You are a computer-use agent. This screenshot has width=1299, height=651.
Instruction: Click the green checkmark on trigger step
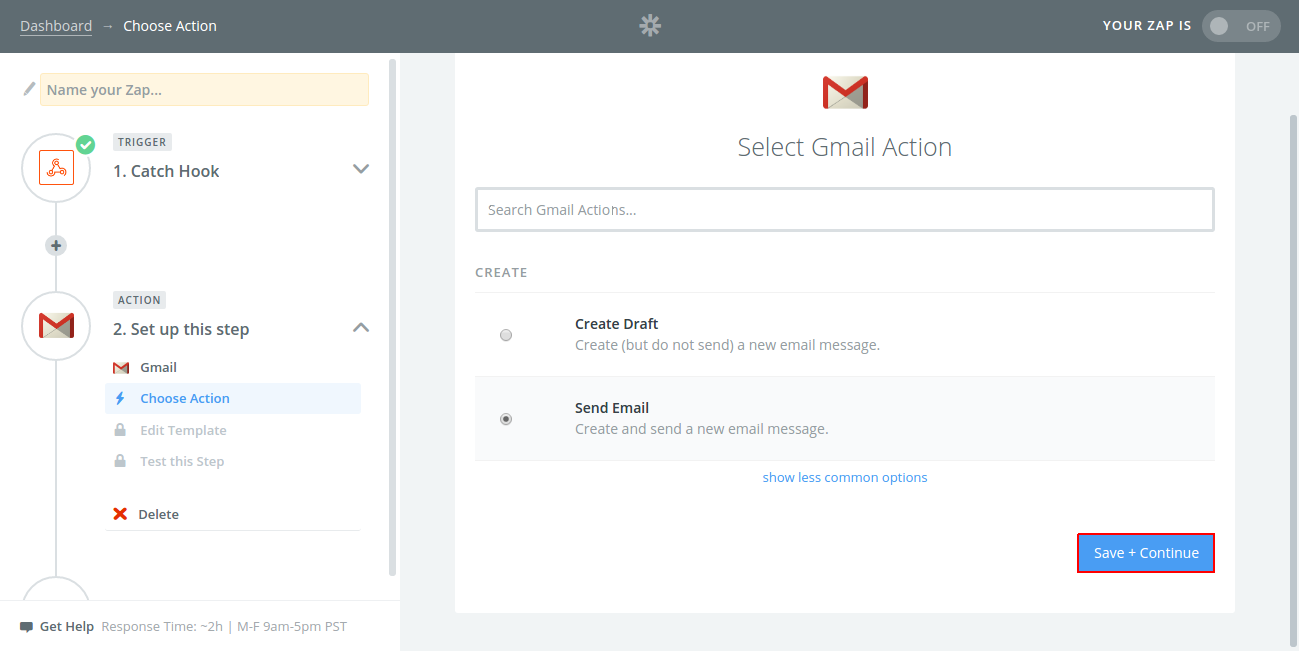(x=86, y=144)
